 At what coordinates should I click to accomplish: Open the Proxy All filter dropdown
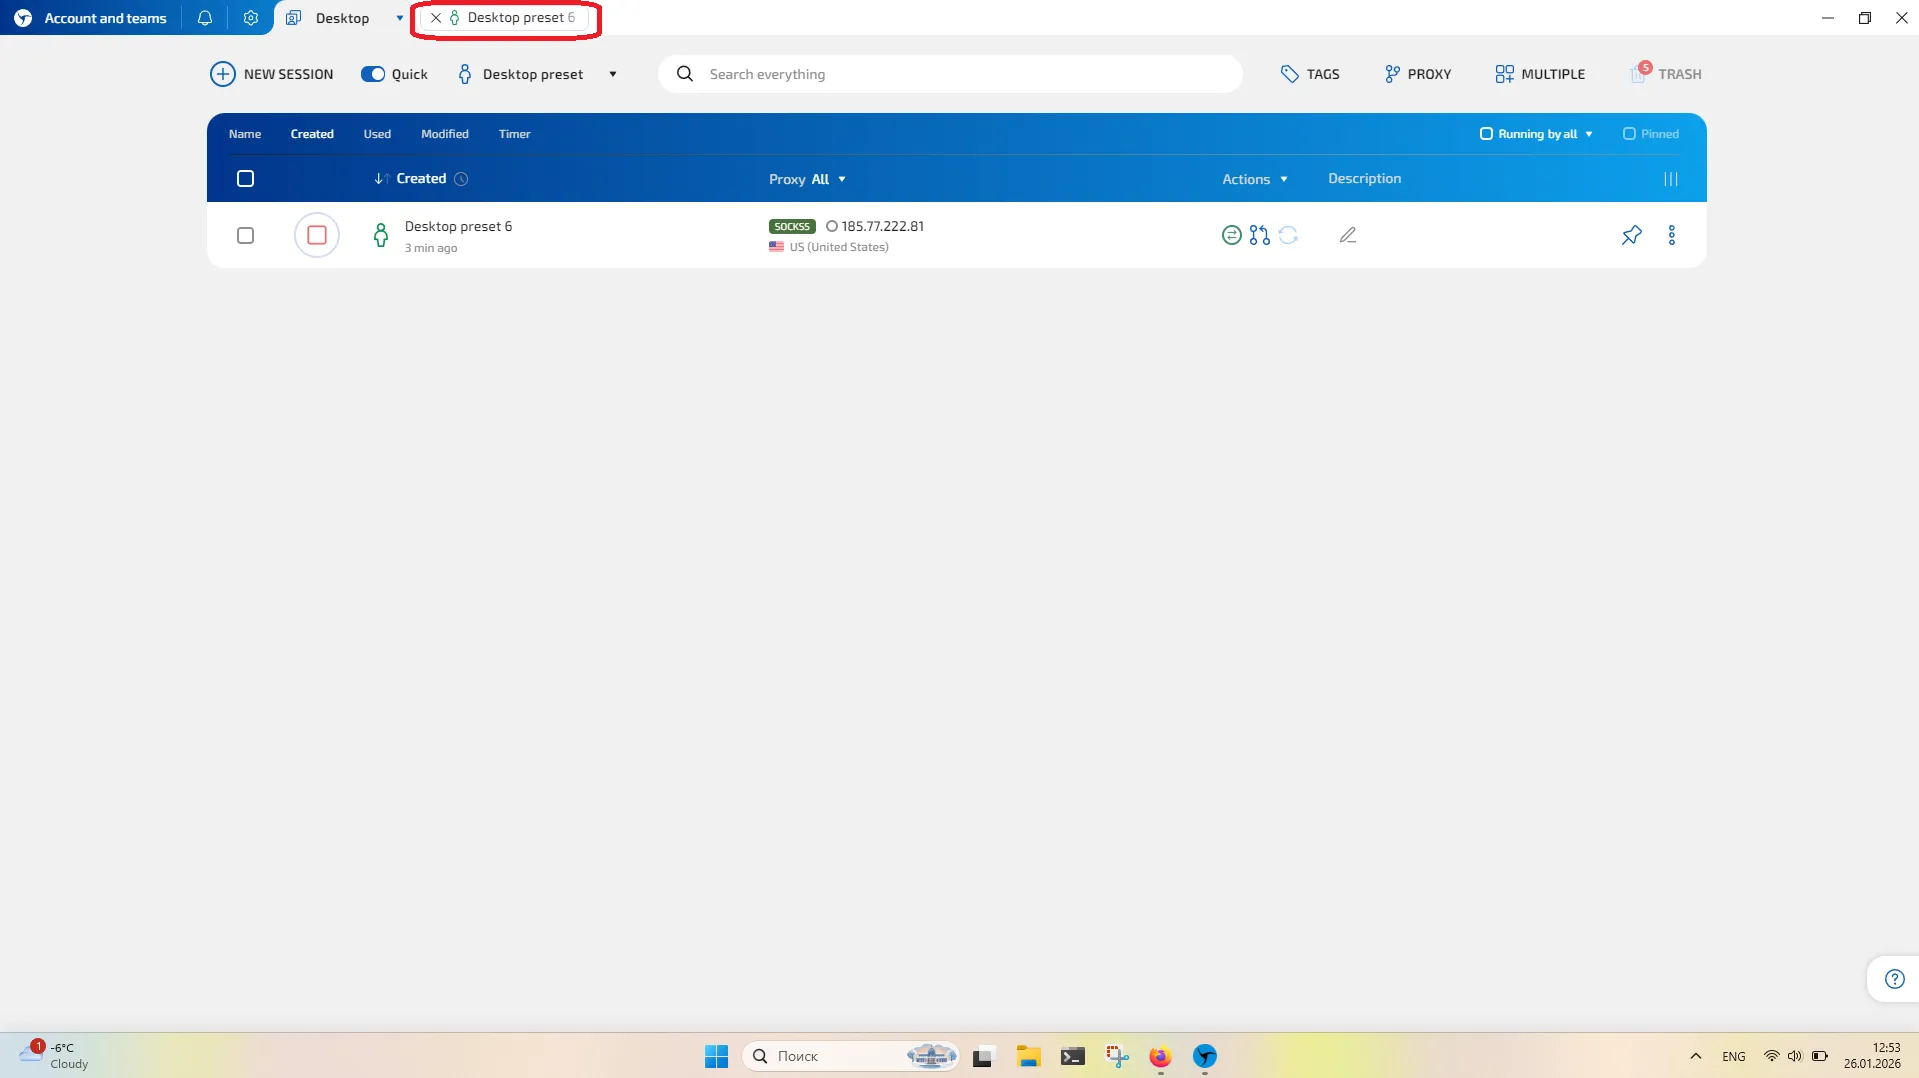[807, 179]
